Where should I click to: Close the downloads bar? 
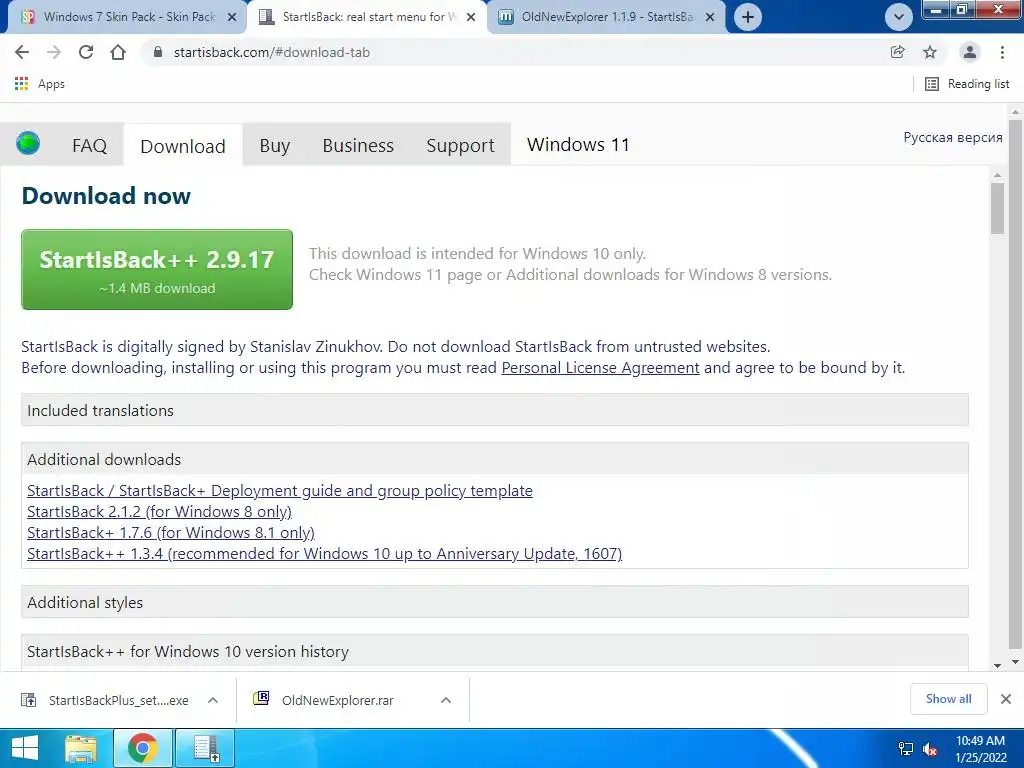(1006, 699)
